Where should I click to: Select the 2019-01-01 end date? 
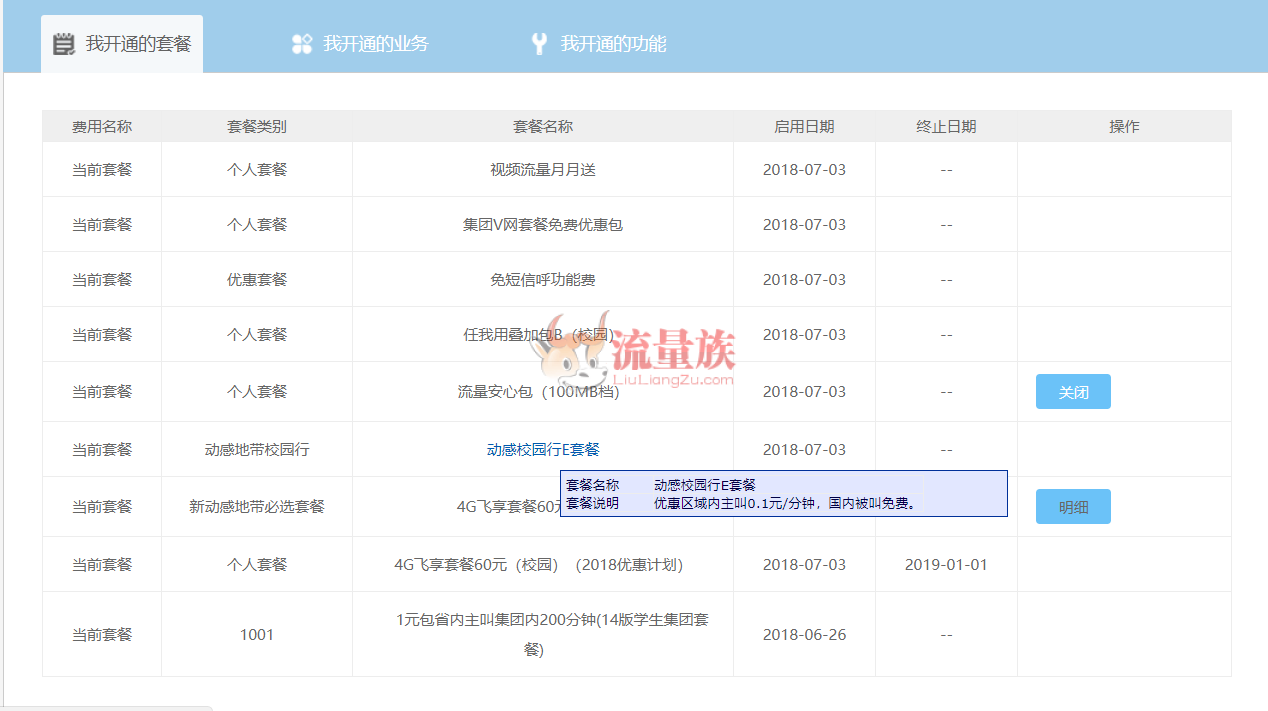pos(946,565)
